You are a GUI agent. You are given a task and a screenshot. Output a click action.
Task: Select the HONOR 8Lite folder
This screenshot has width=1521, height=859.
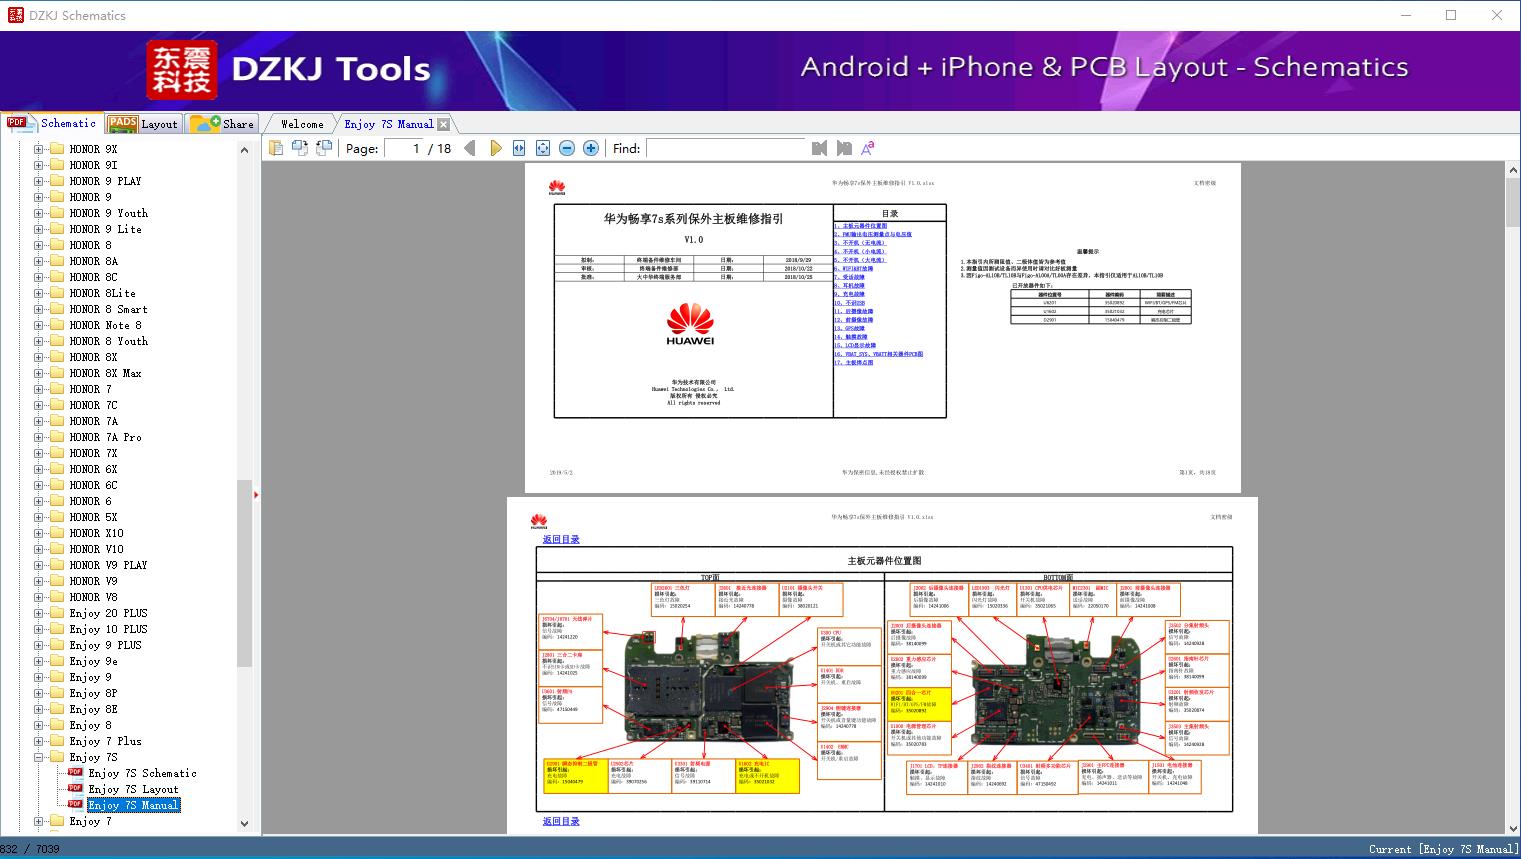click(x=102, y=293)
